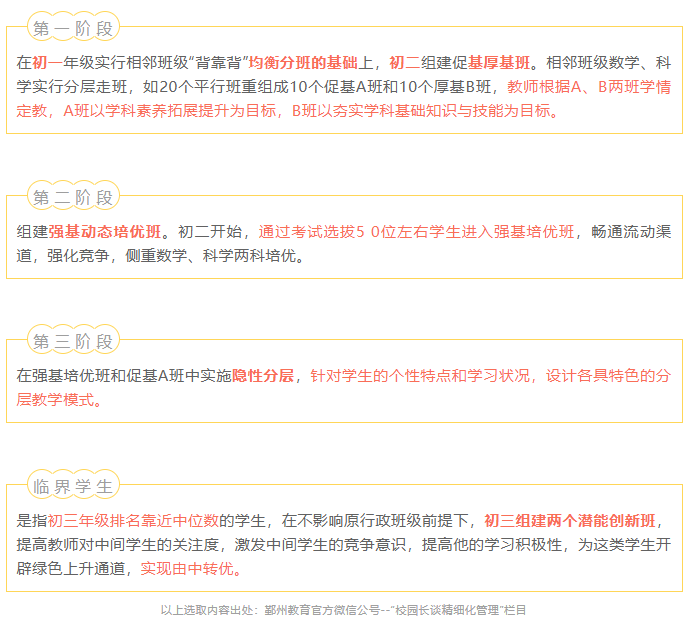Viewport: 687px width, 627px height.
Task: Click red text 初三年级排名靠近中位数
Action: tap(133, 520)
